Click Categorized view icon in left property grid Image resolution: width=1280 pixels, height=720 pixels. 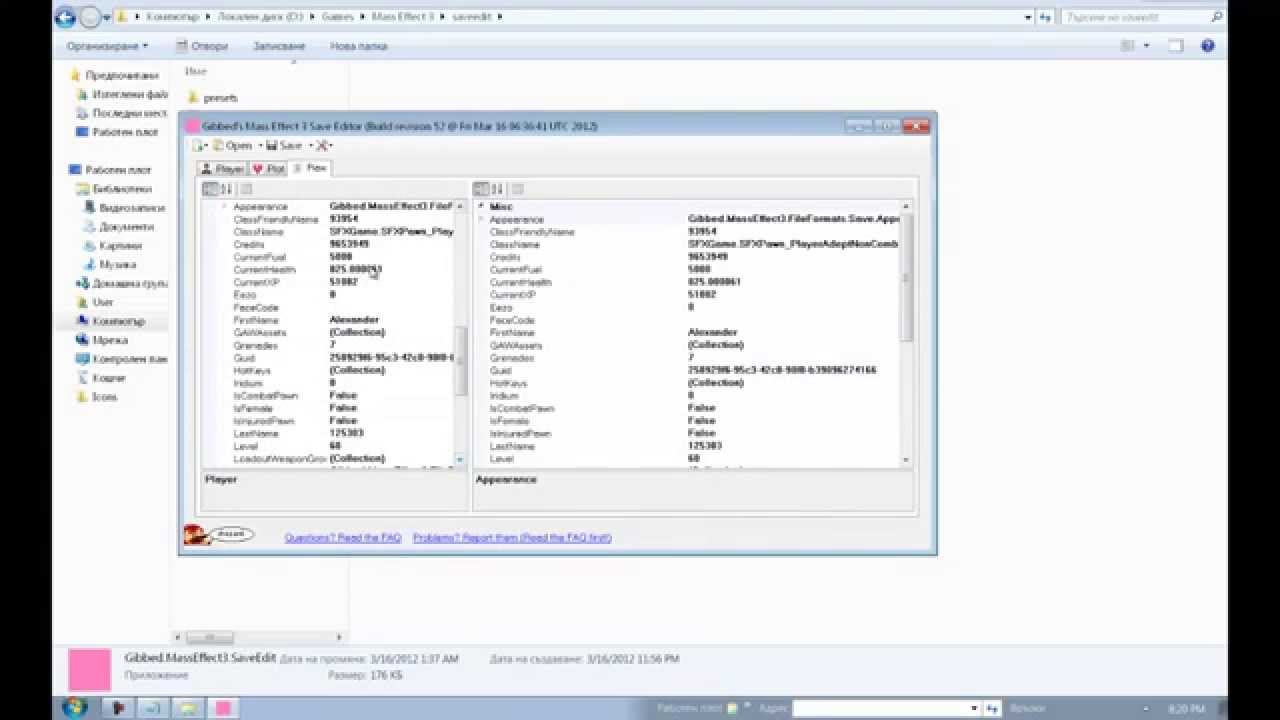coord(210,189)
